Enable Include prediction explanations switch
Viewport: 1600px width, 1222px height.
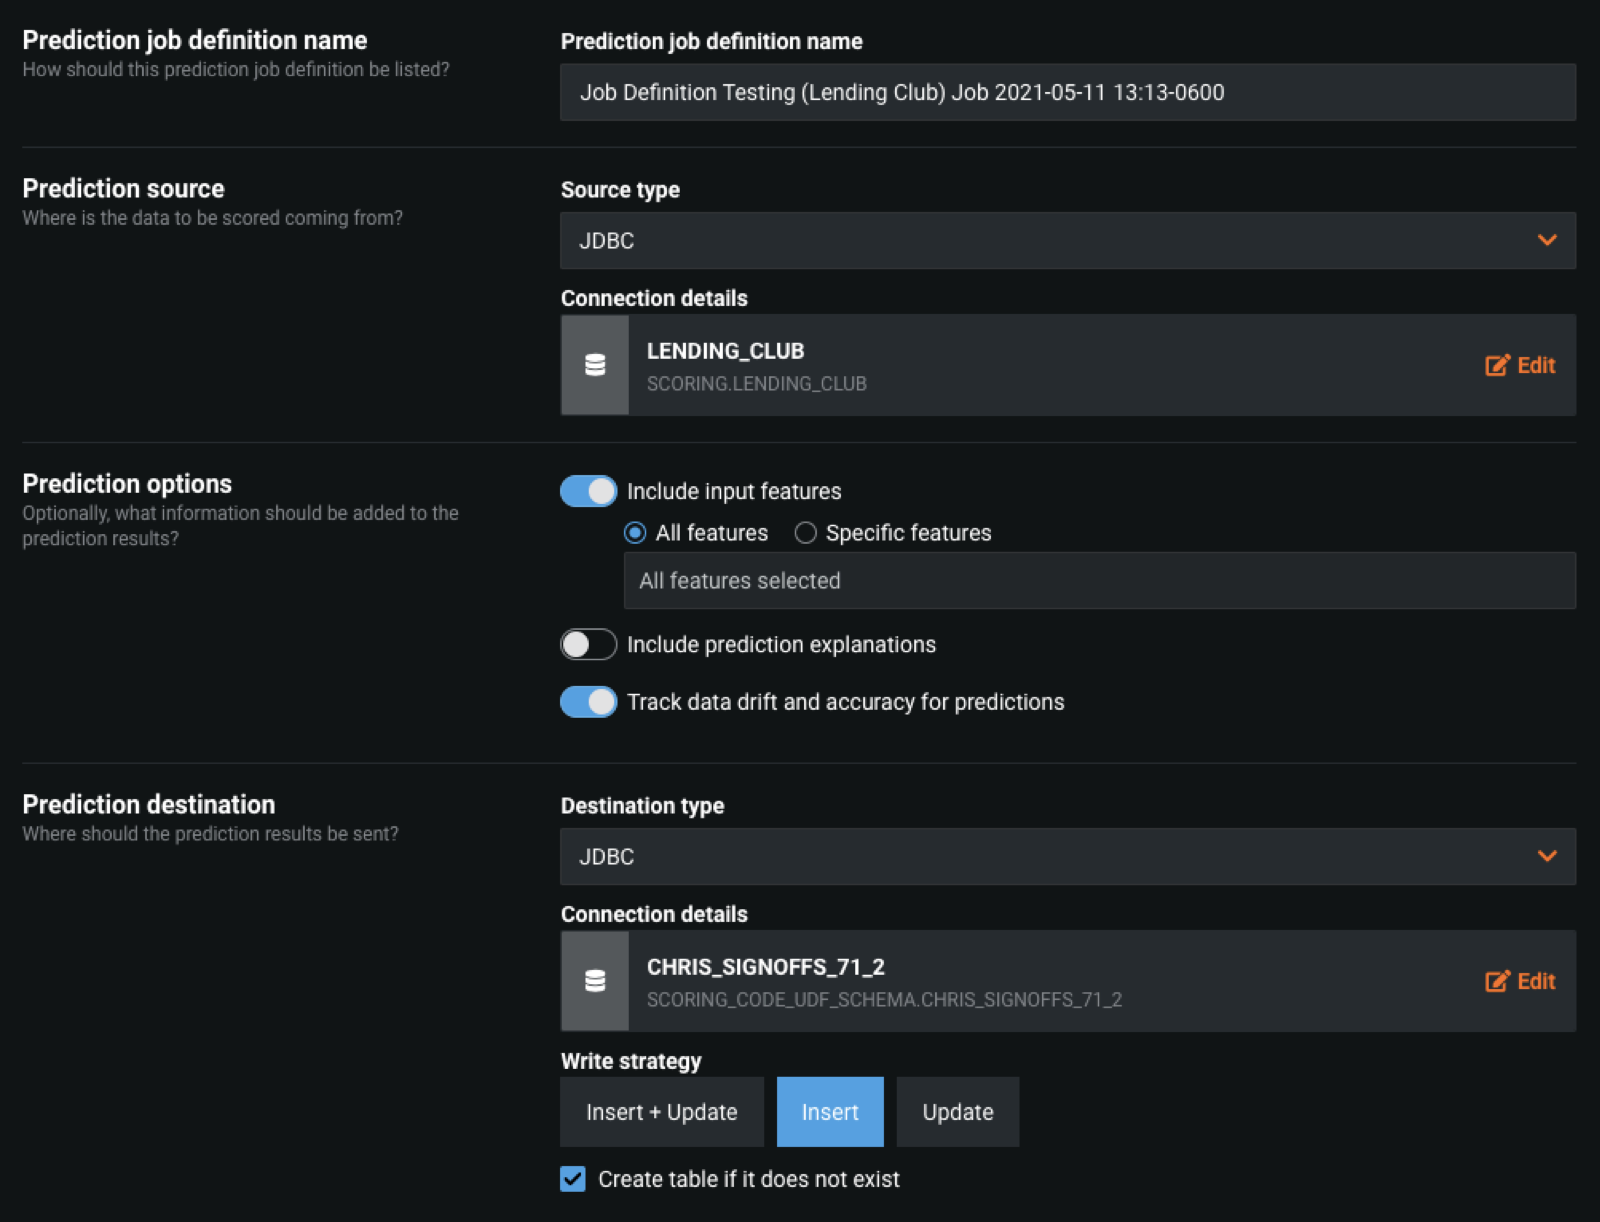(588, 644)
